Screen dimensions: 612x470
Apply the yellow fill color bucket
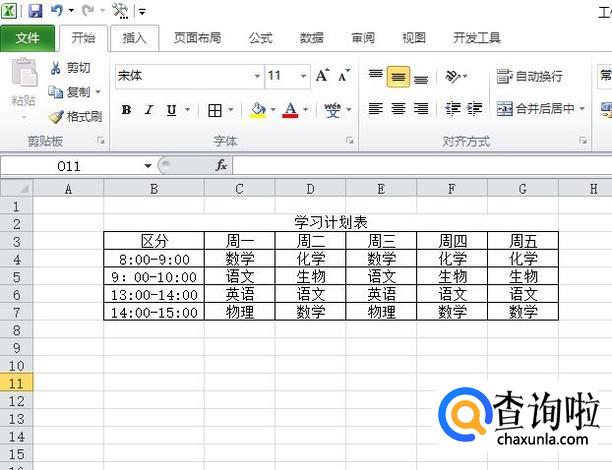258,110
